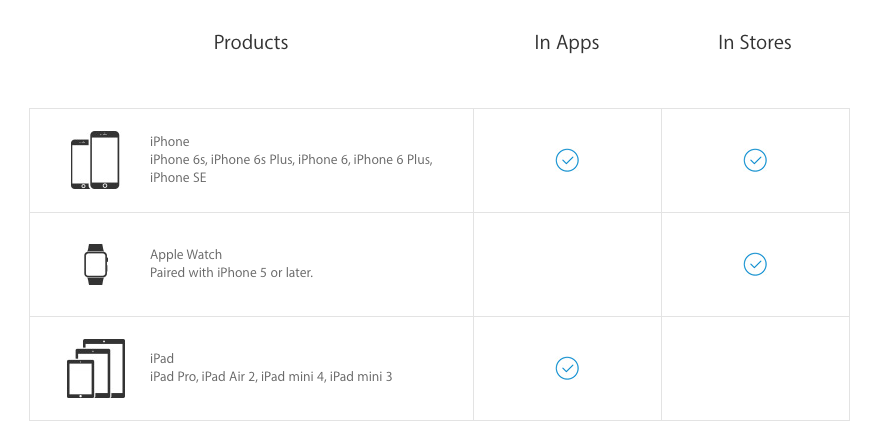Screen dimensions: 869x436
Task: Click the iPhone product title
Action: point(170,142)
